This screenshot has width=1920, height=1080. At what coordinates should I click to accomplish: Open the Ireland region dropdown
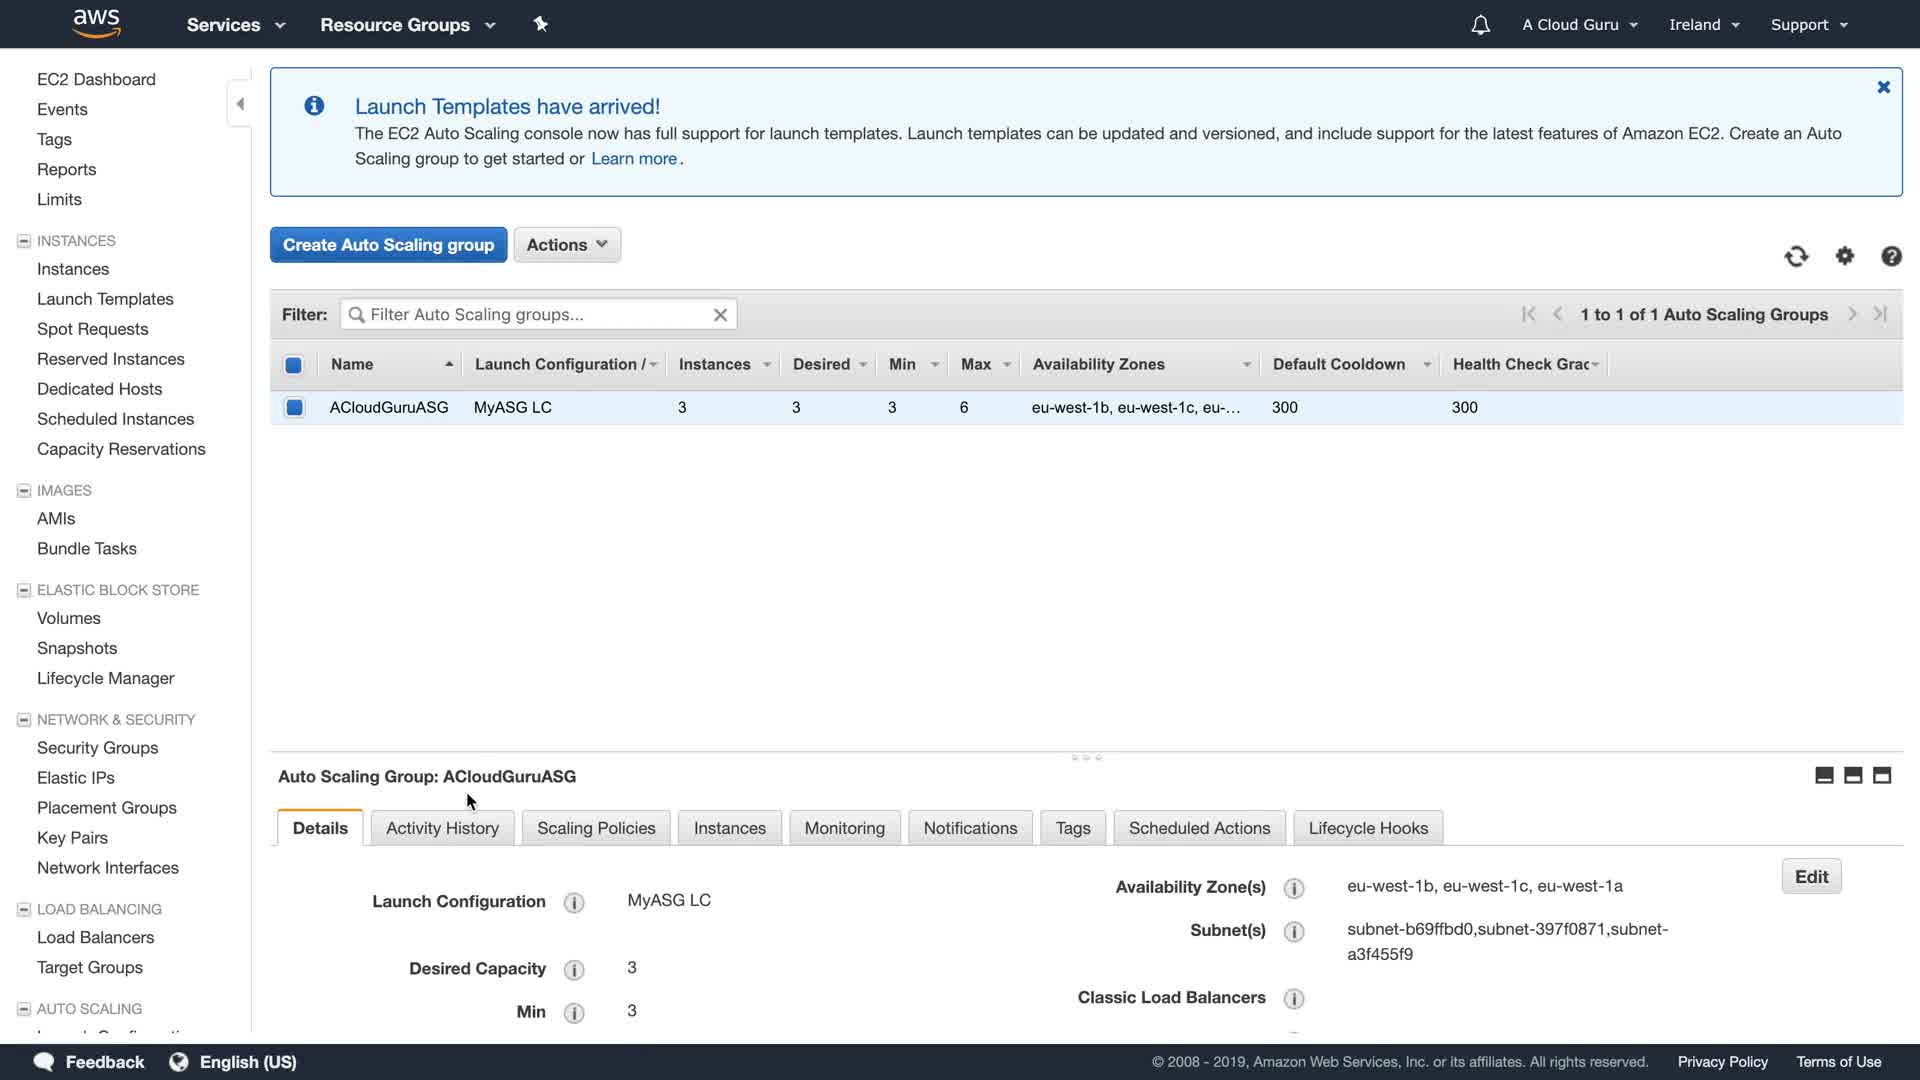click(1703, 25)
